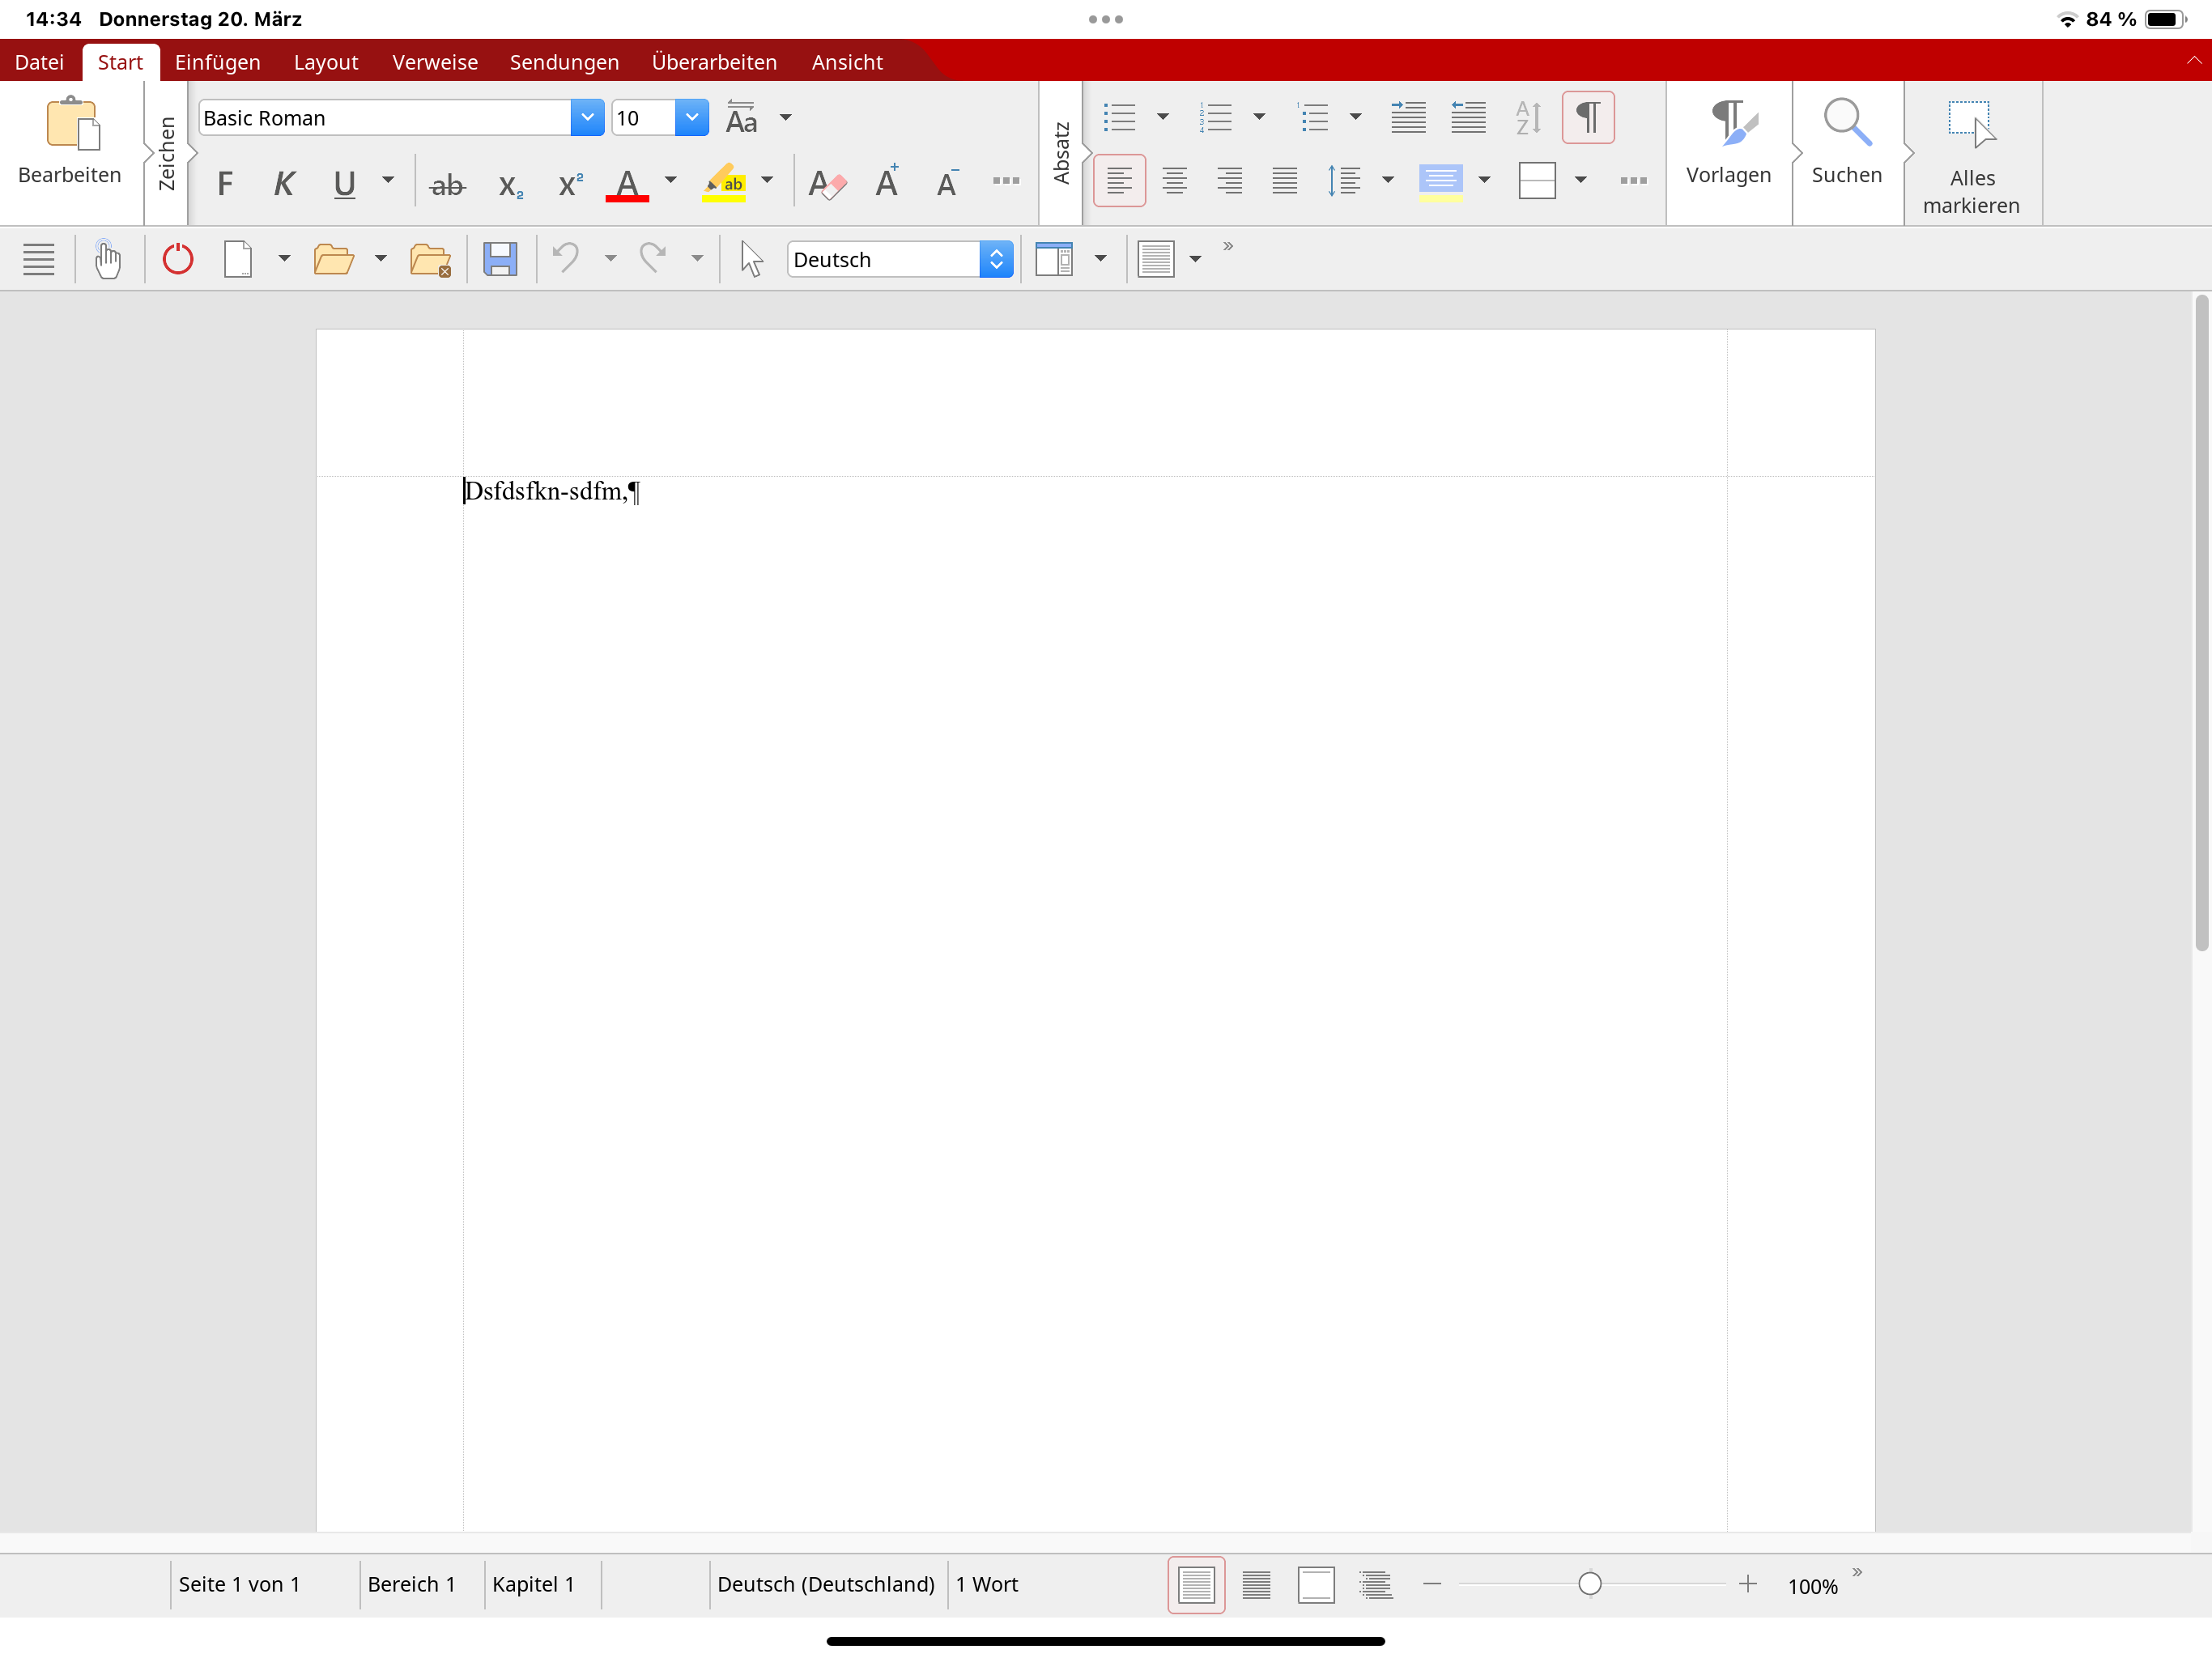This screenshot has height=1658, width=2212.
Task: Click the paragraph borders icon
Action: click(x=1537, y=181)
